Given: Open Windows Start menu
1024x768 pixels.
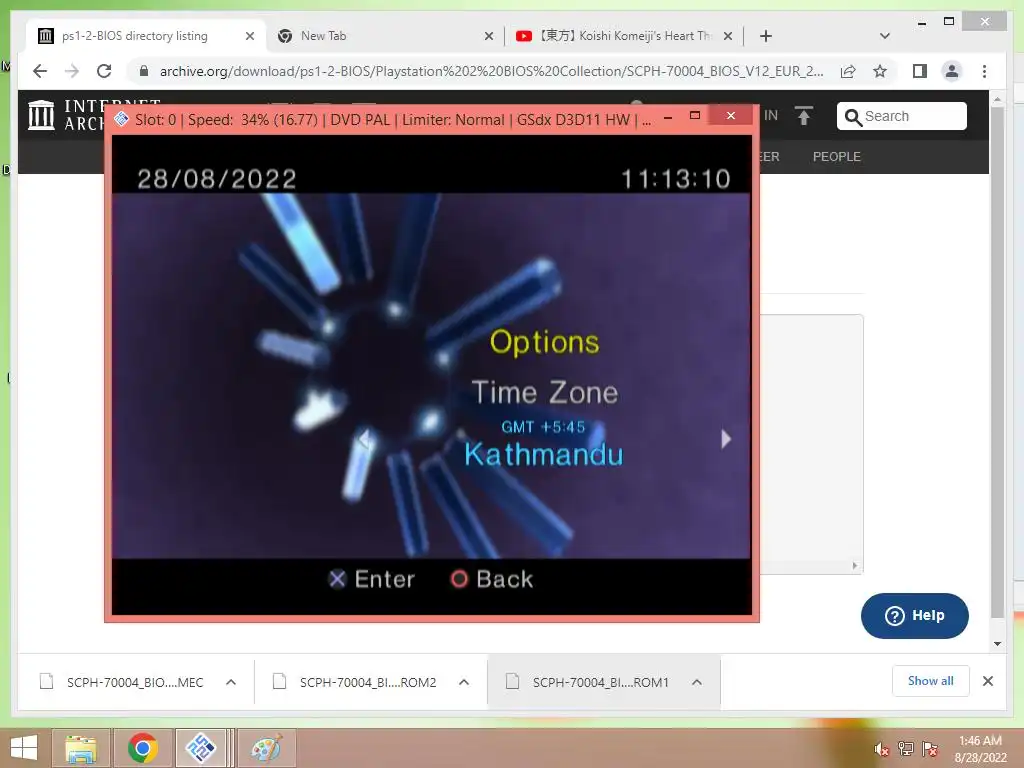Looking at the screenshot, I should click(24, 748).
